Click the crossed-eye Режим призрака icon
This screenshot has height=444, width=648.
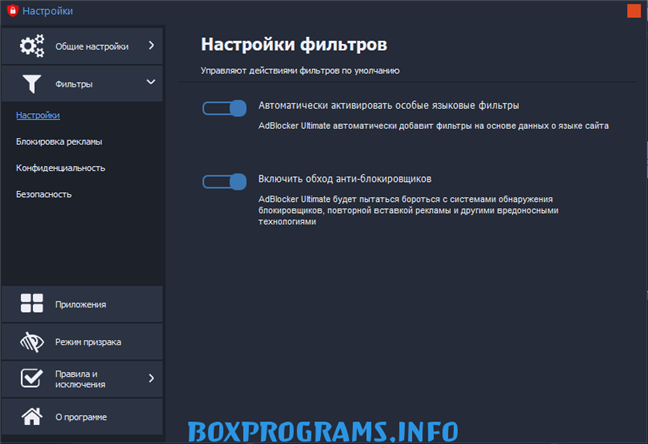pos(32,342)
